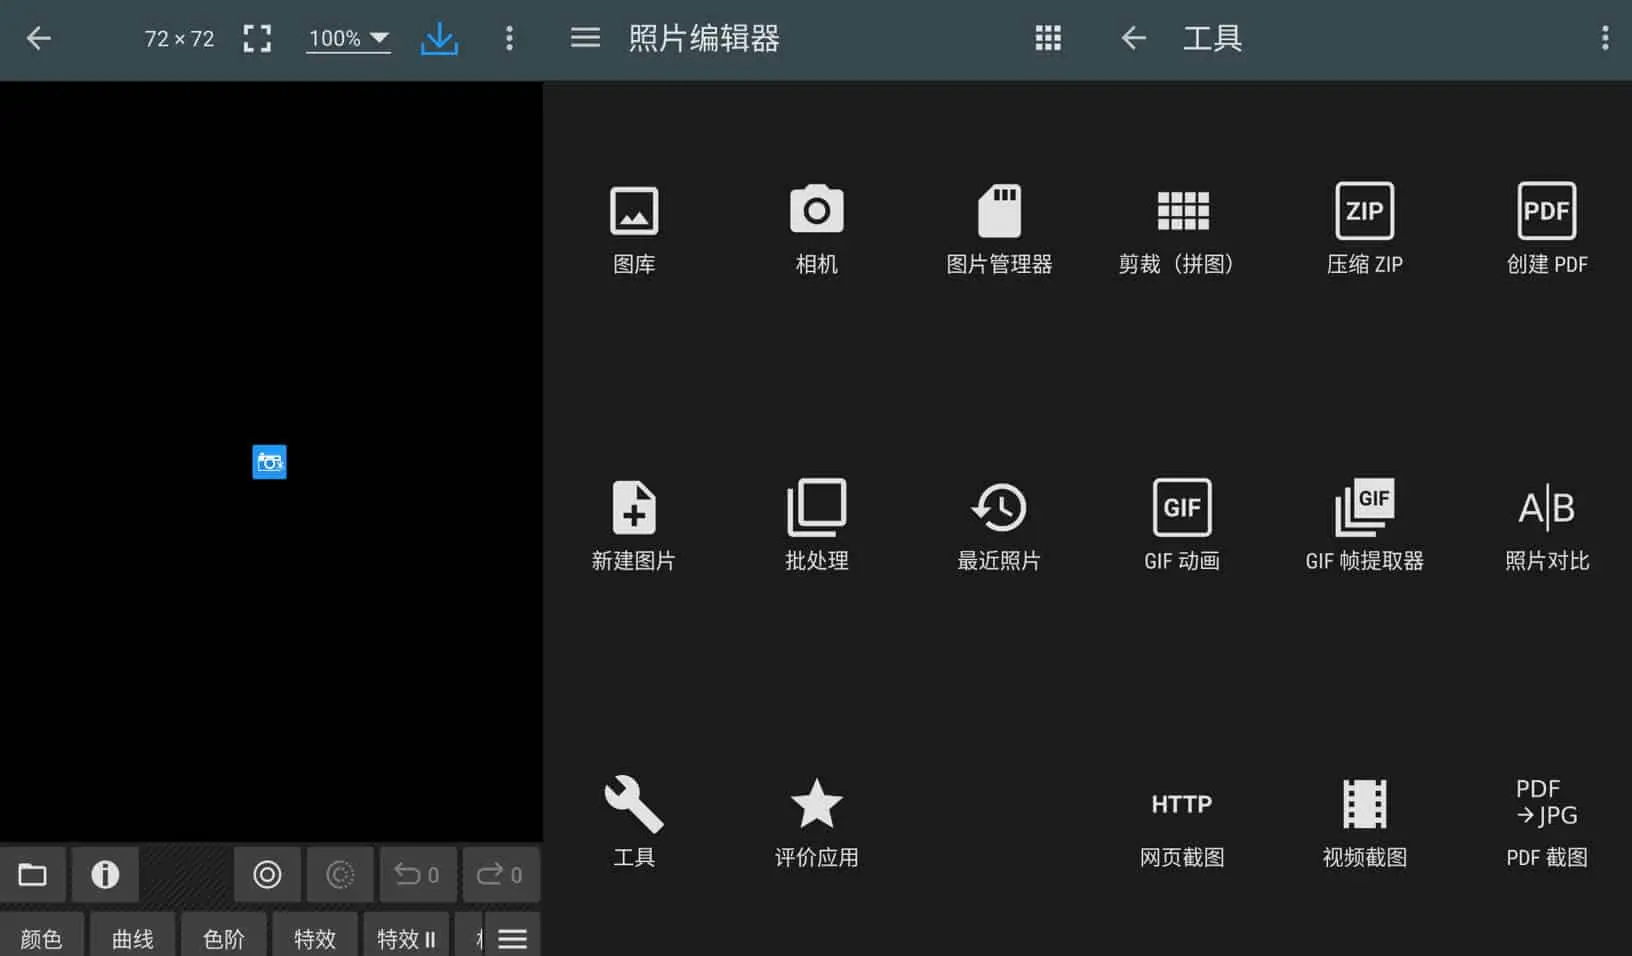Open the 压缩 ZIP tool
The width and height of the screenshot is (1632, 956).
tap(1364, 230)
